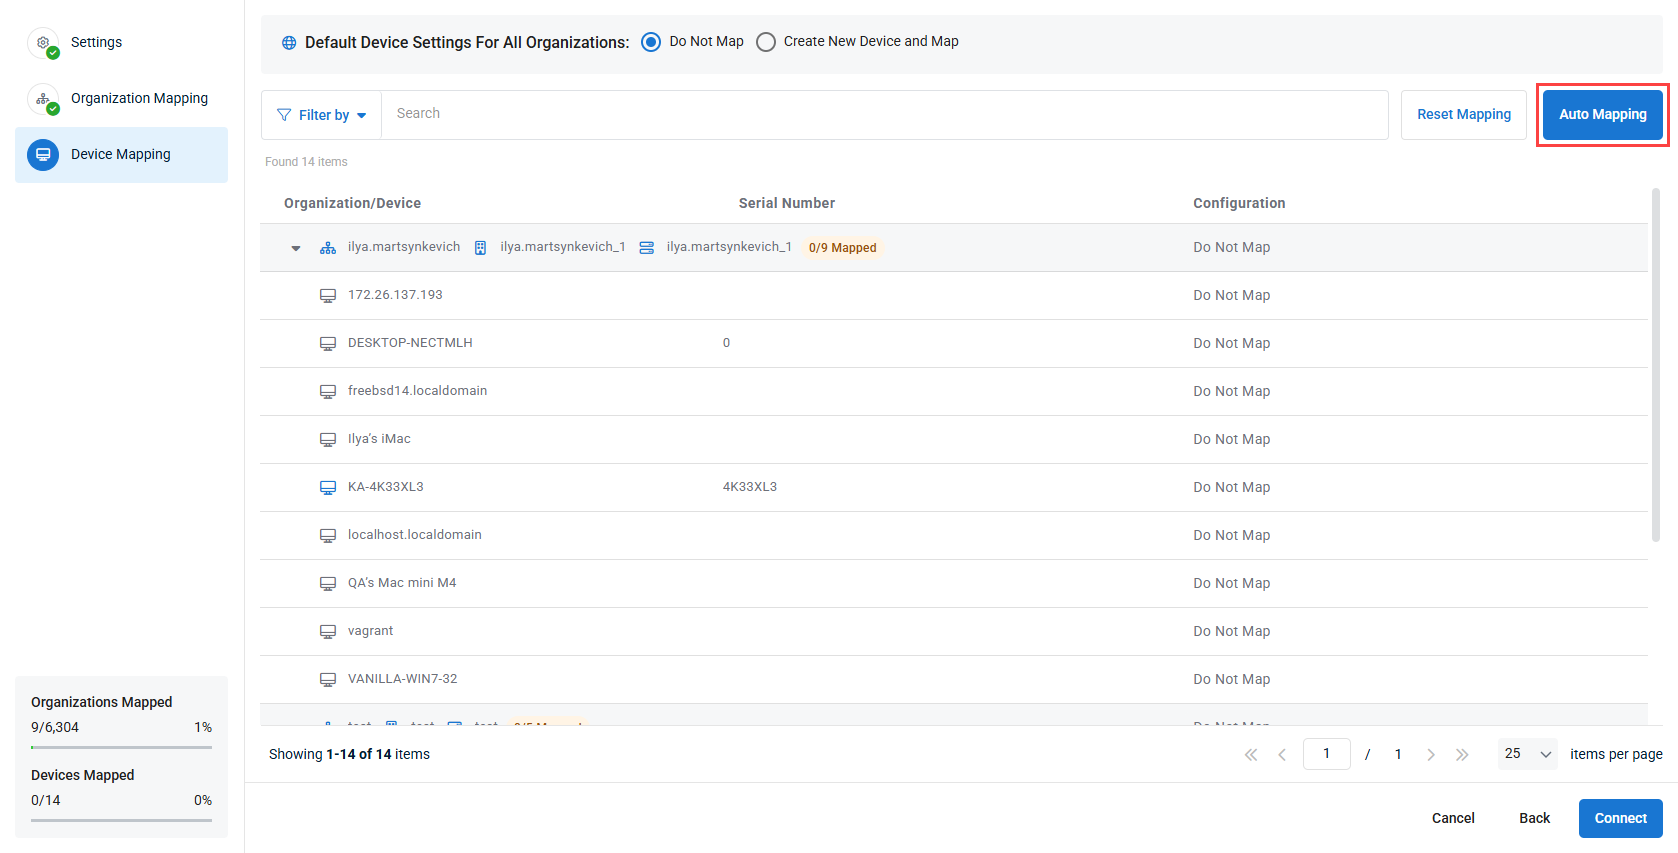Click the device list vertical scrollbar
Image resolution: width=1678 pixels, height=853 pixels.
(1655, 365)
